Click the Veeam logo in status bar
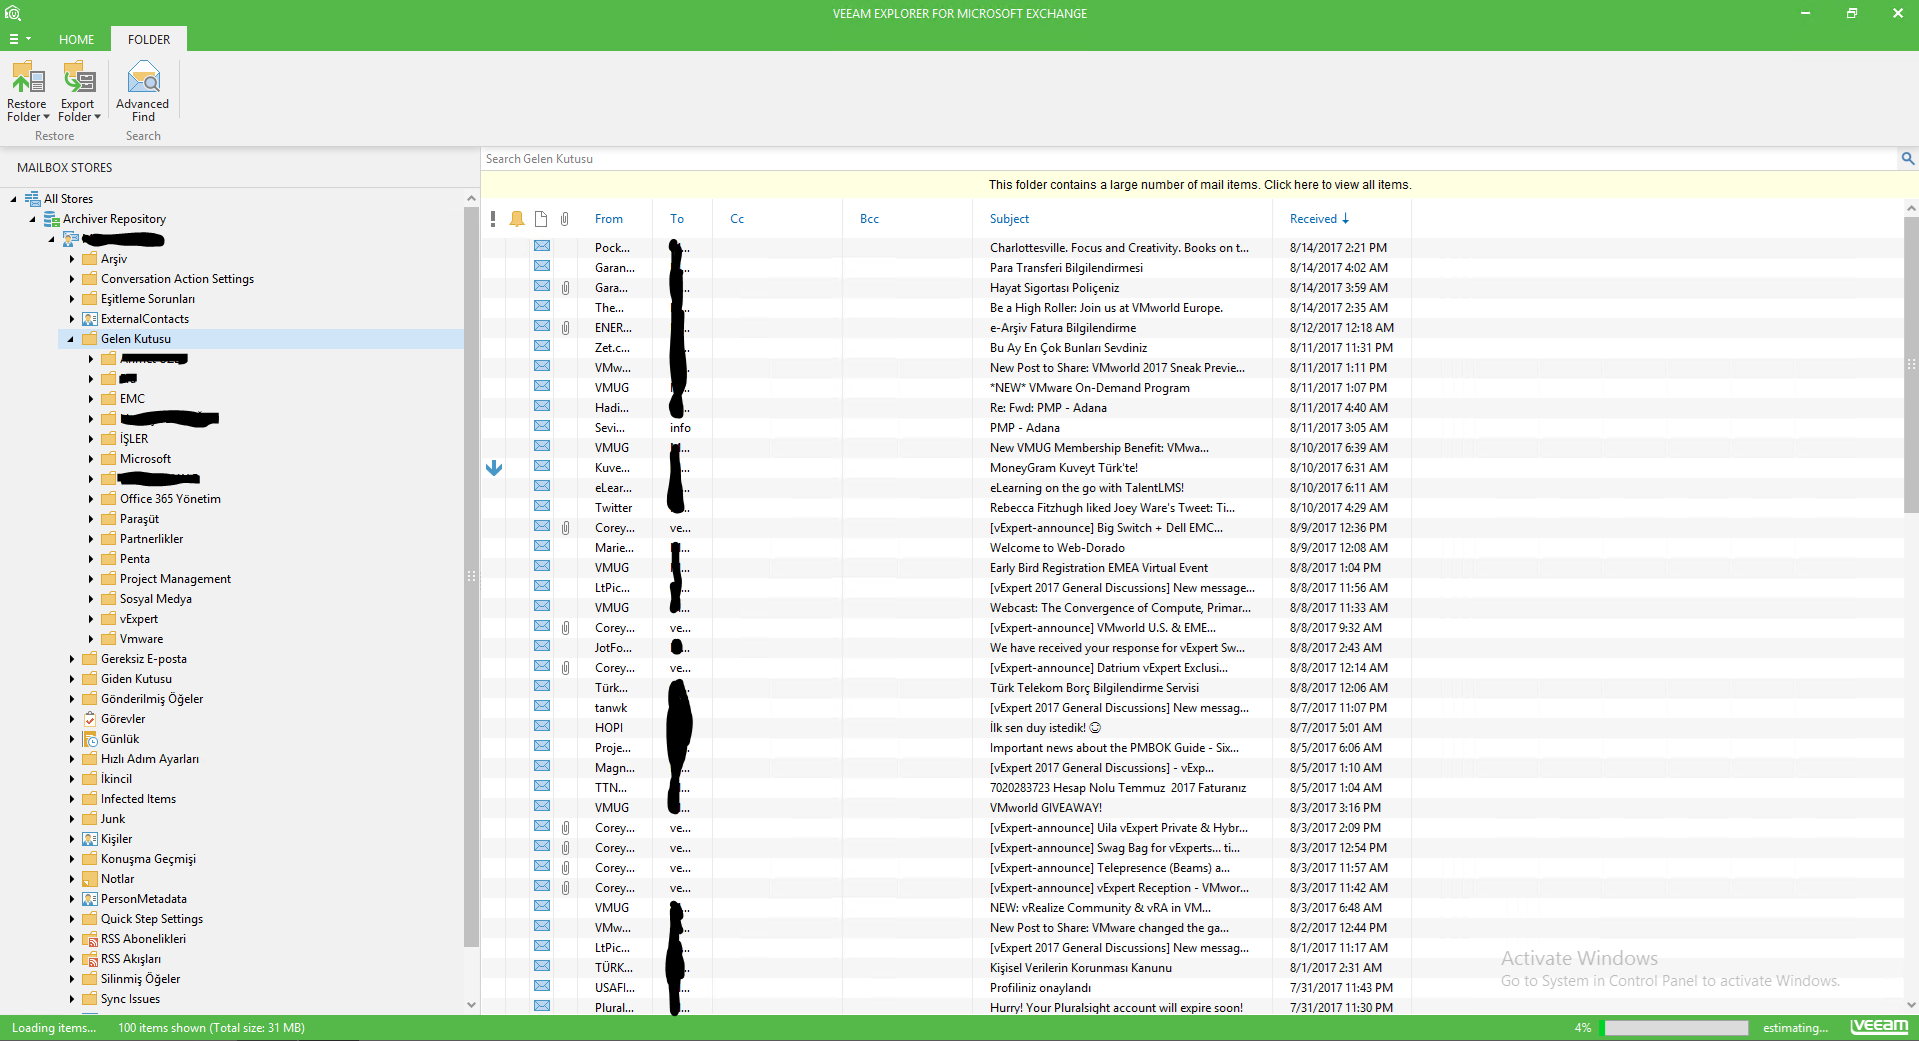Viewport: 1919px width, 1041px height. (x=1880, y=1026)
